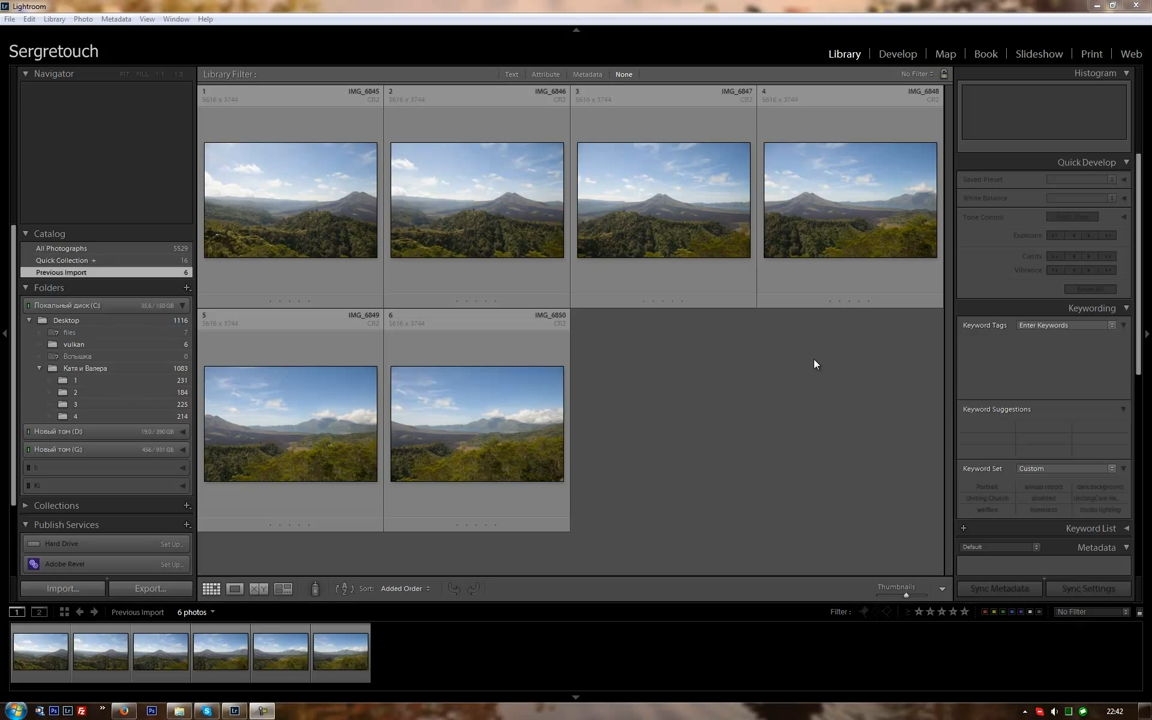Switch to the Slideshow module

pos(1039,54)
